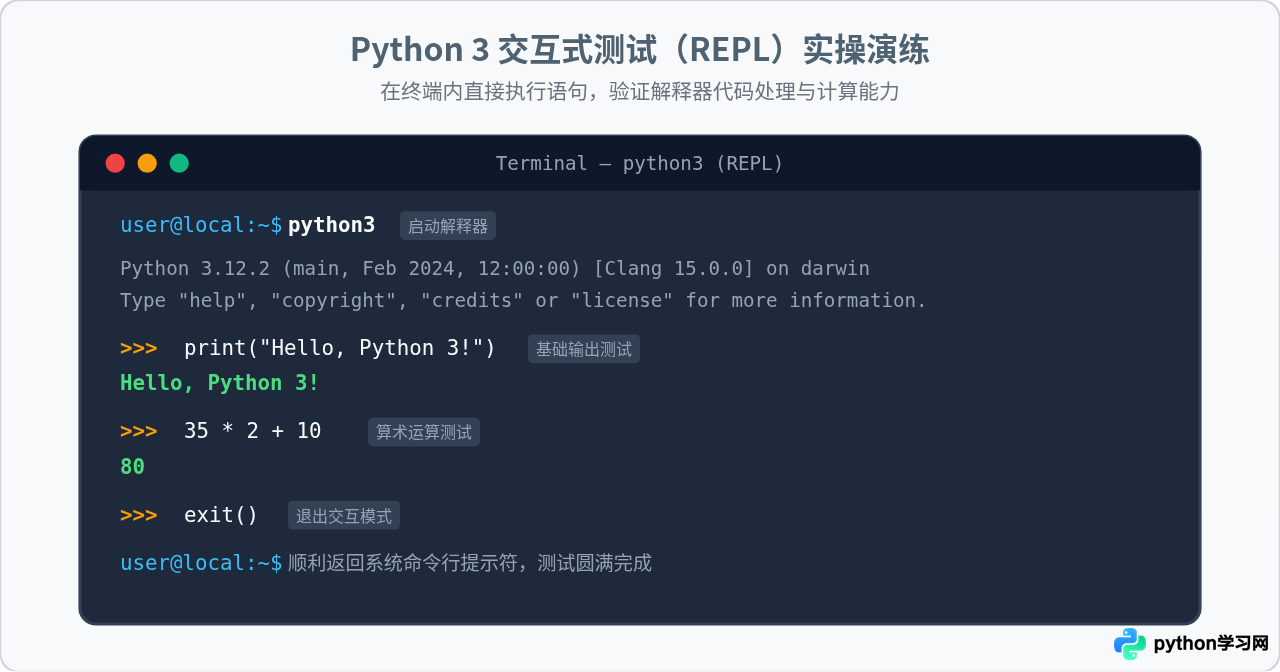Click the orange minimize dot in terminal
Viewport: 1280px width, 672px height.
147,163
